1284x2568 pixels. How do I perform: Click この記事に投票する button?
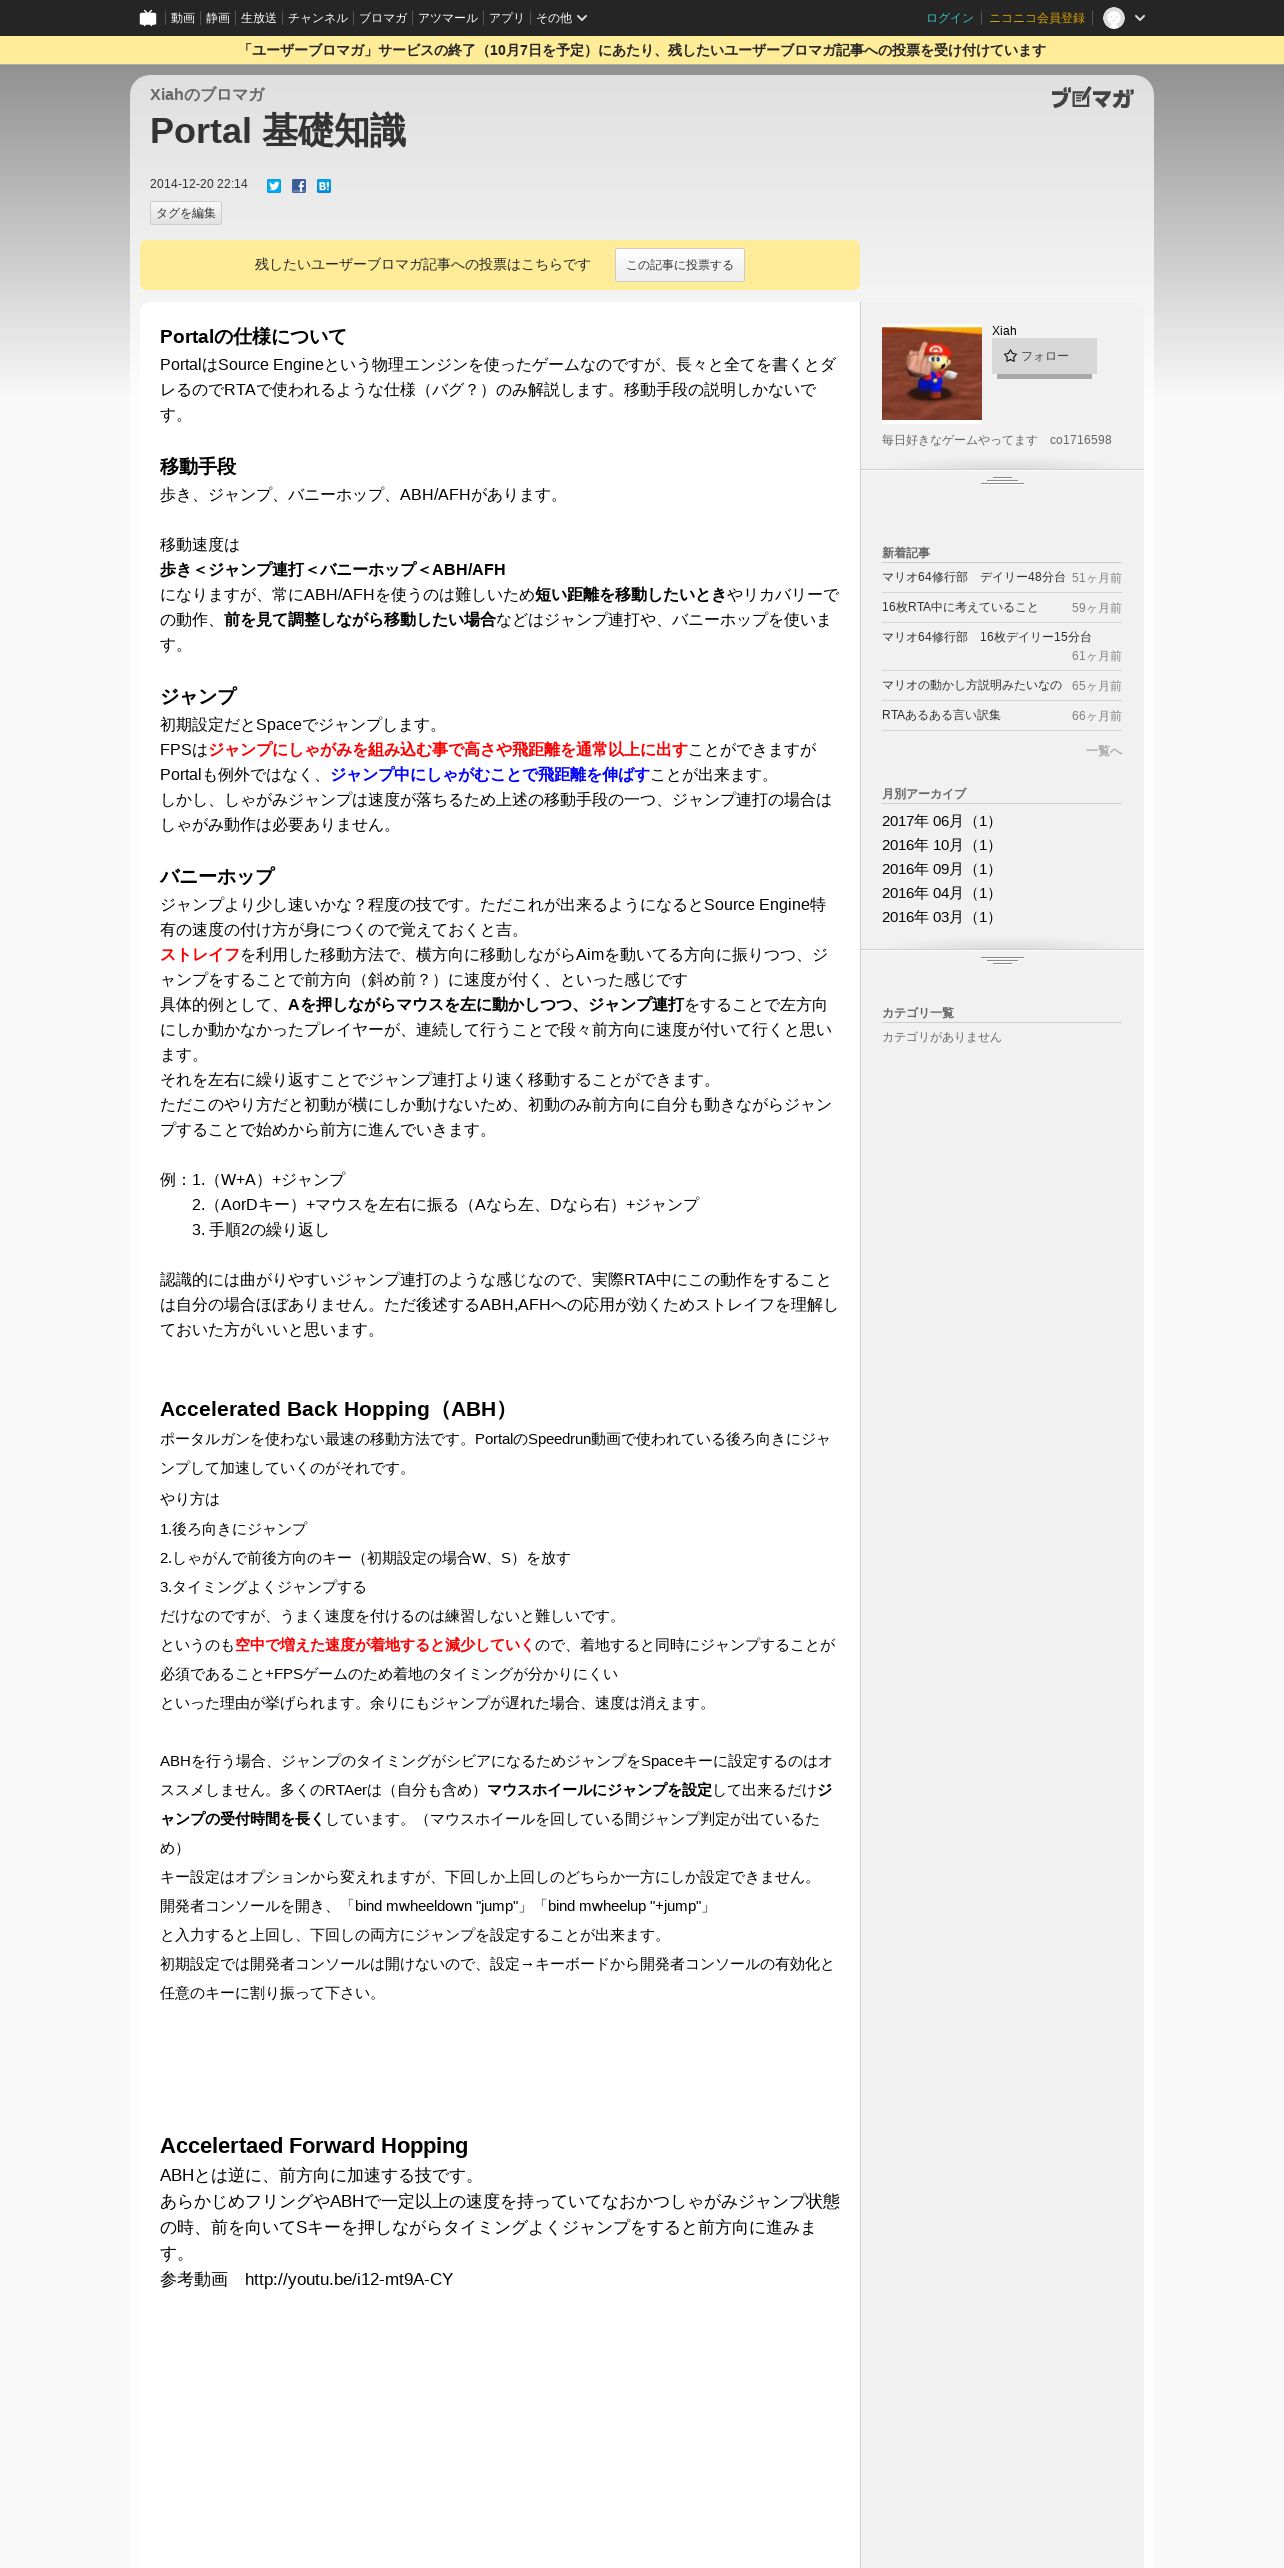tap(680, 265)
